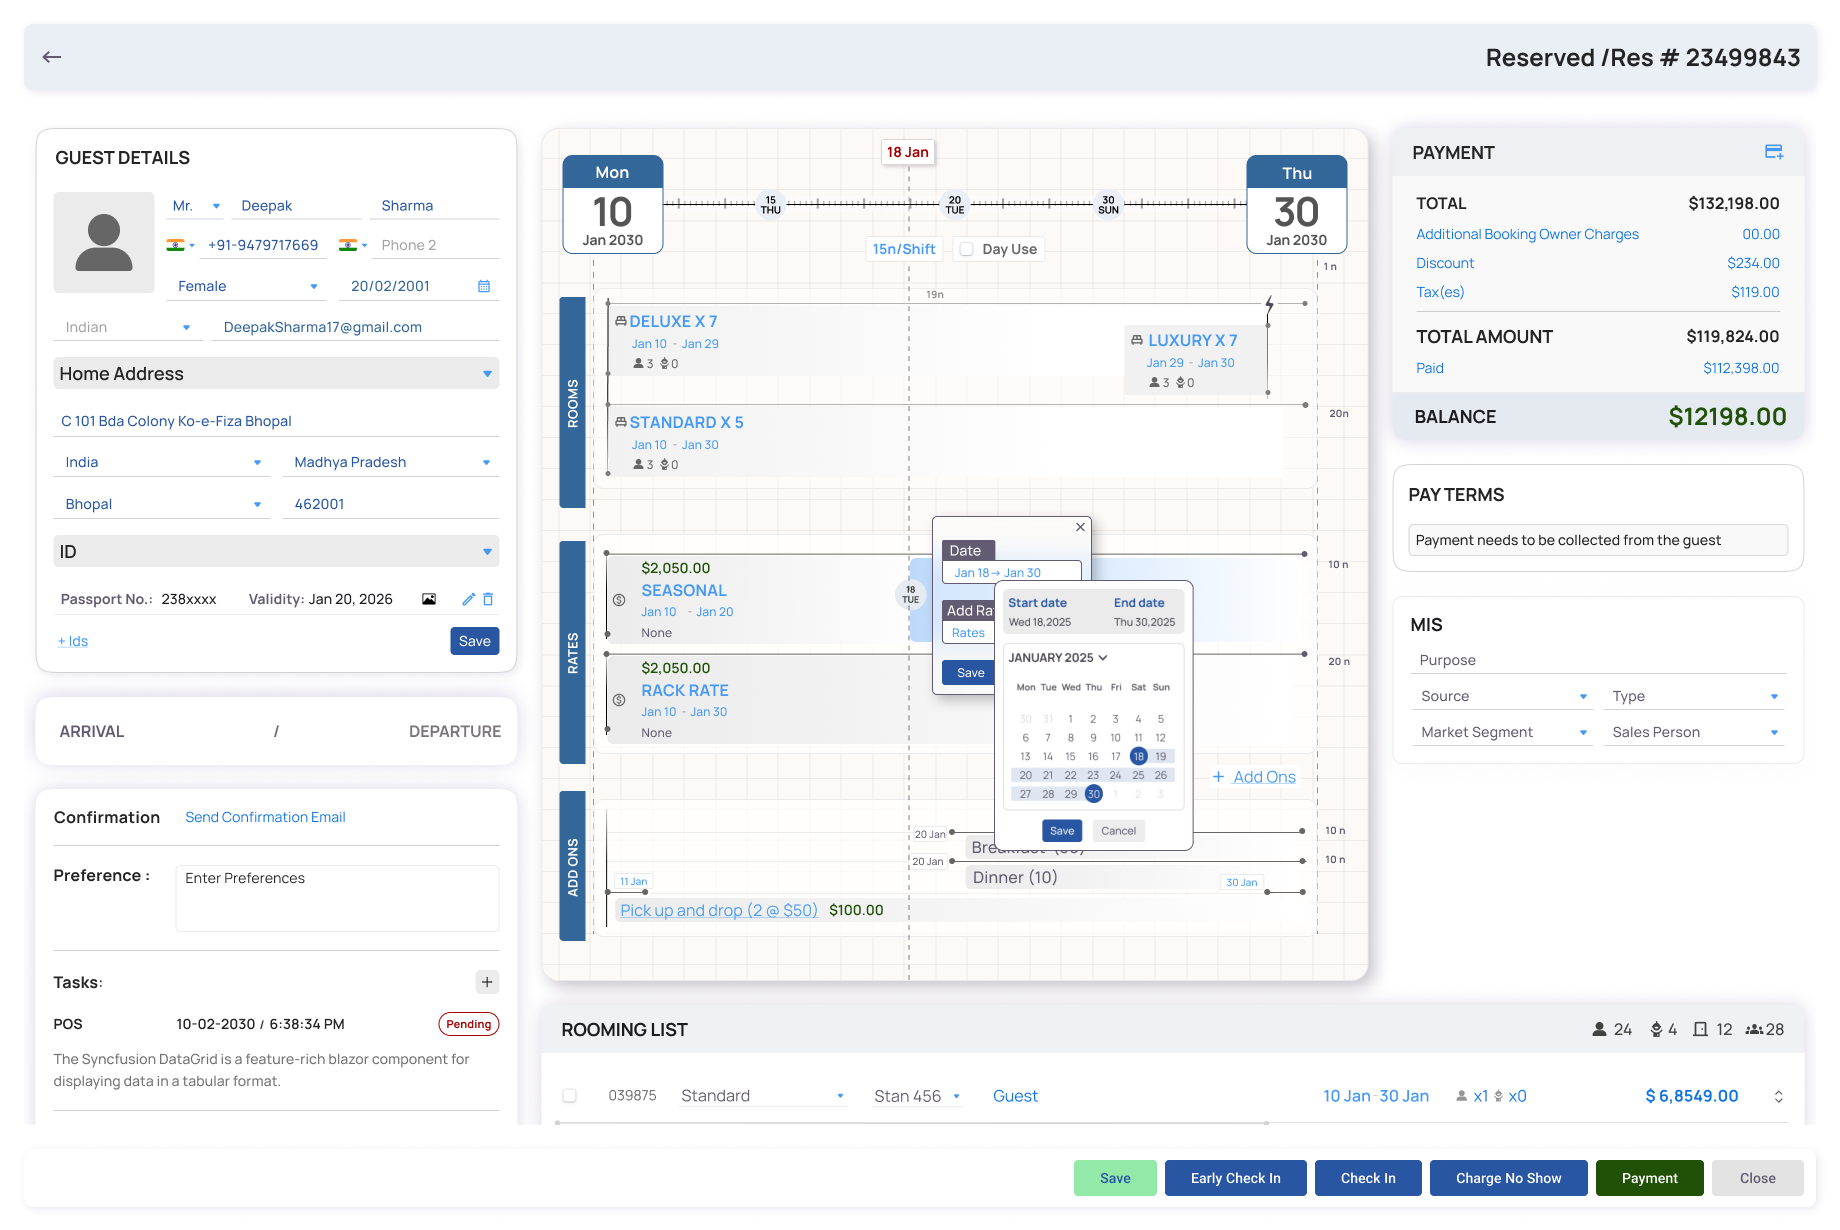The width and height of the screenshot is (1840, 1230).
Task: Switch to the DEPARTURE tab
Action: pos(455,732)
